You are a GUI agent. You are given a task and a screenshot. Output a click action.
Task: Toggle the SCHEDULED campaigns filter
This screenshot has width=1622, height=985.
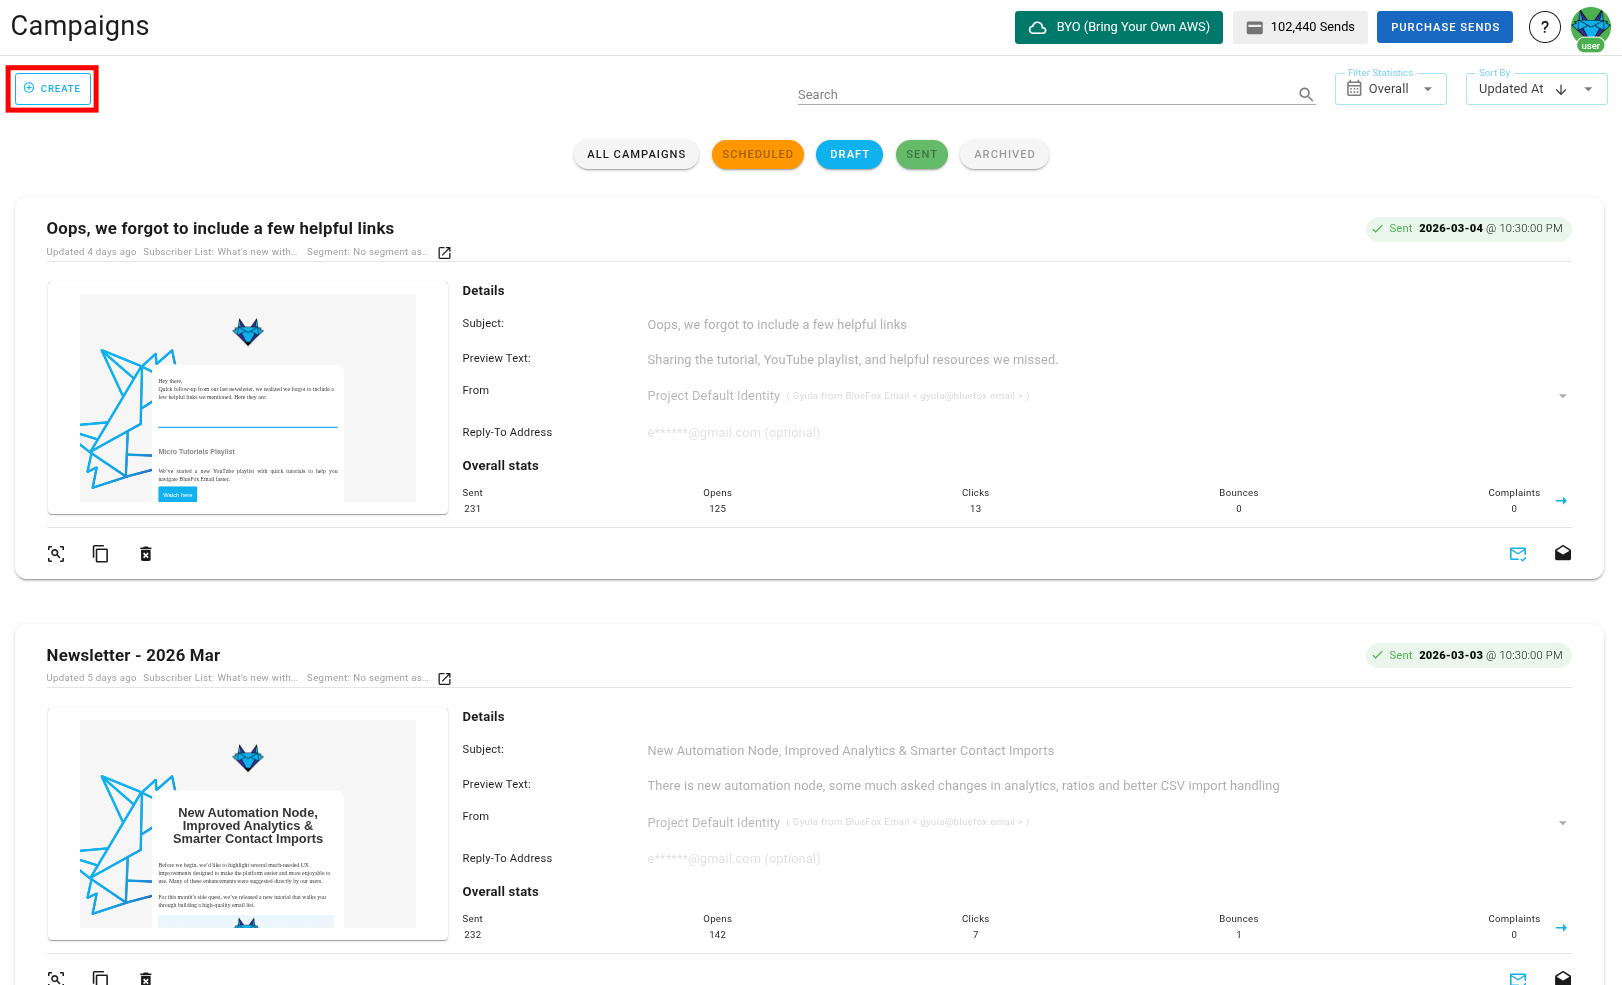tap(757, 154)
